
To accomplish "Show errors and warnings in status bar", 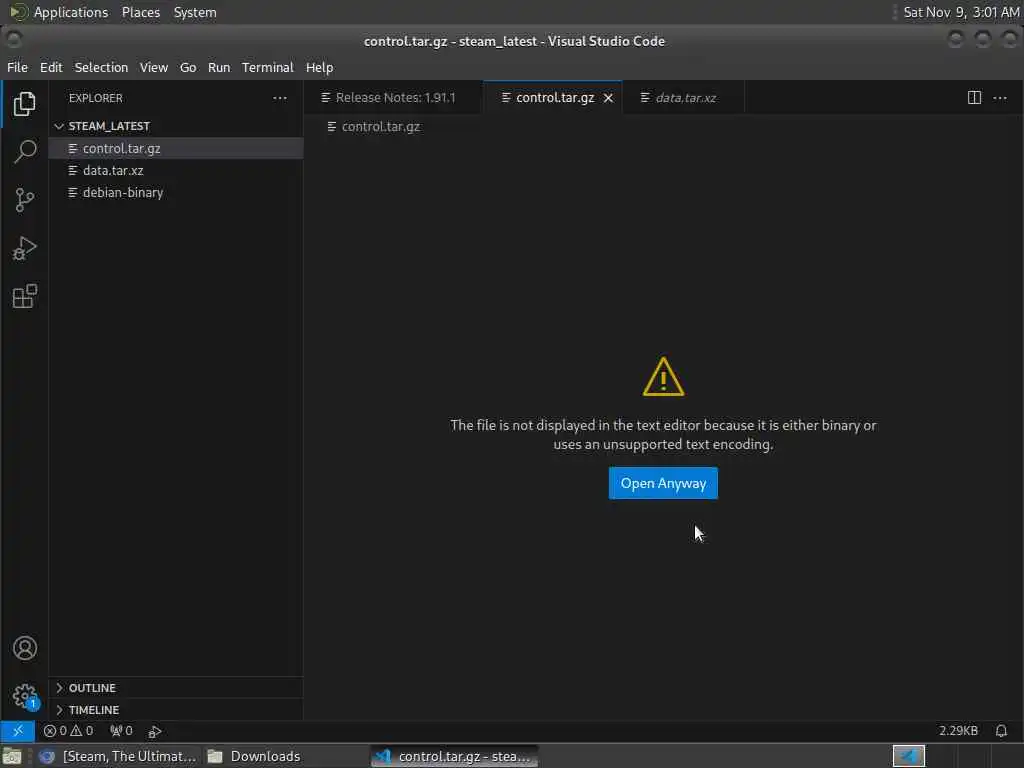I will pos(69,731).
